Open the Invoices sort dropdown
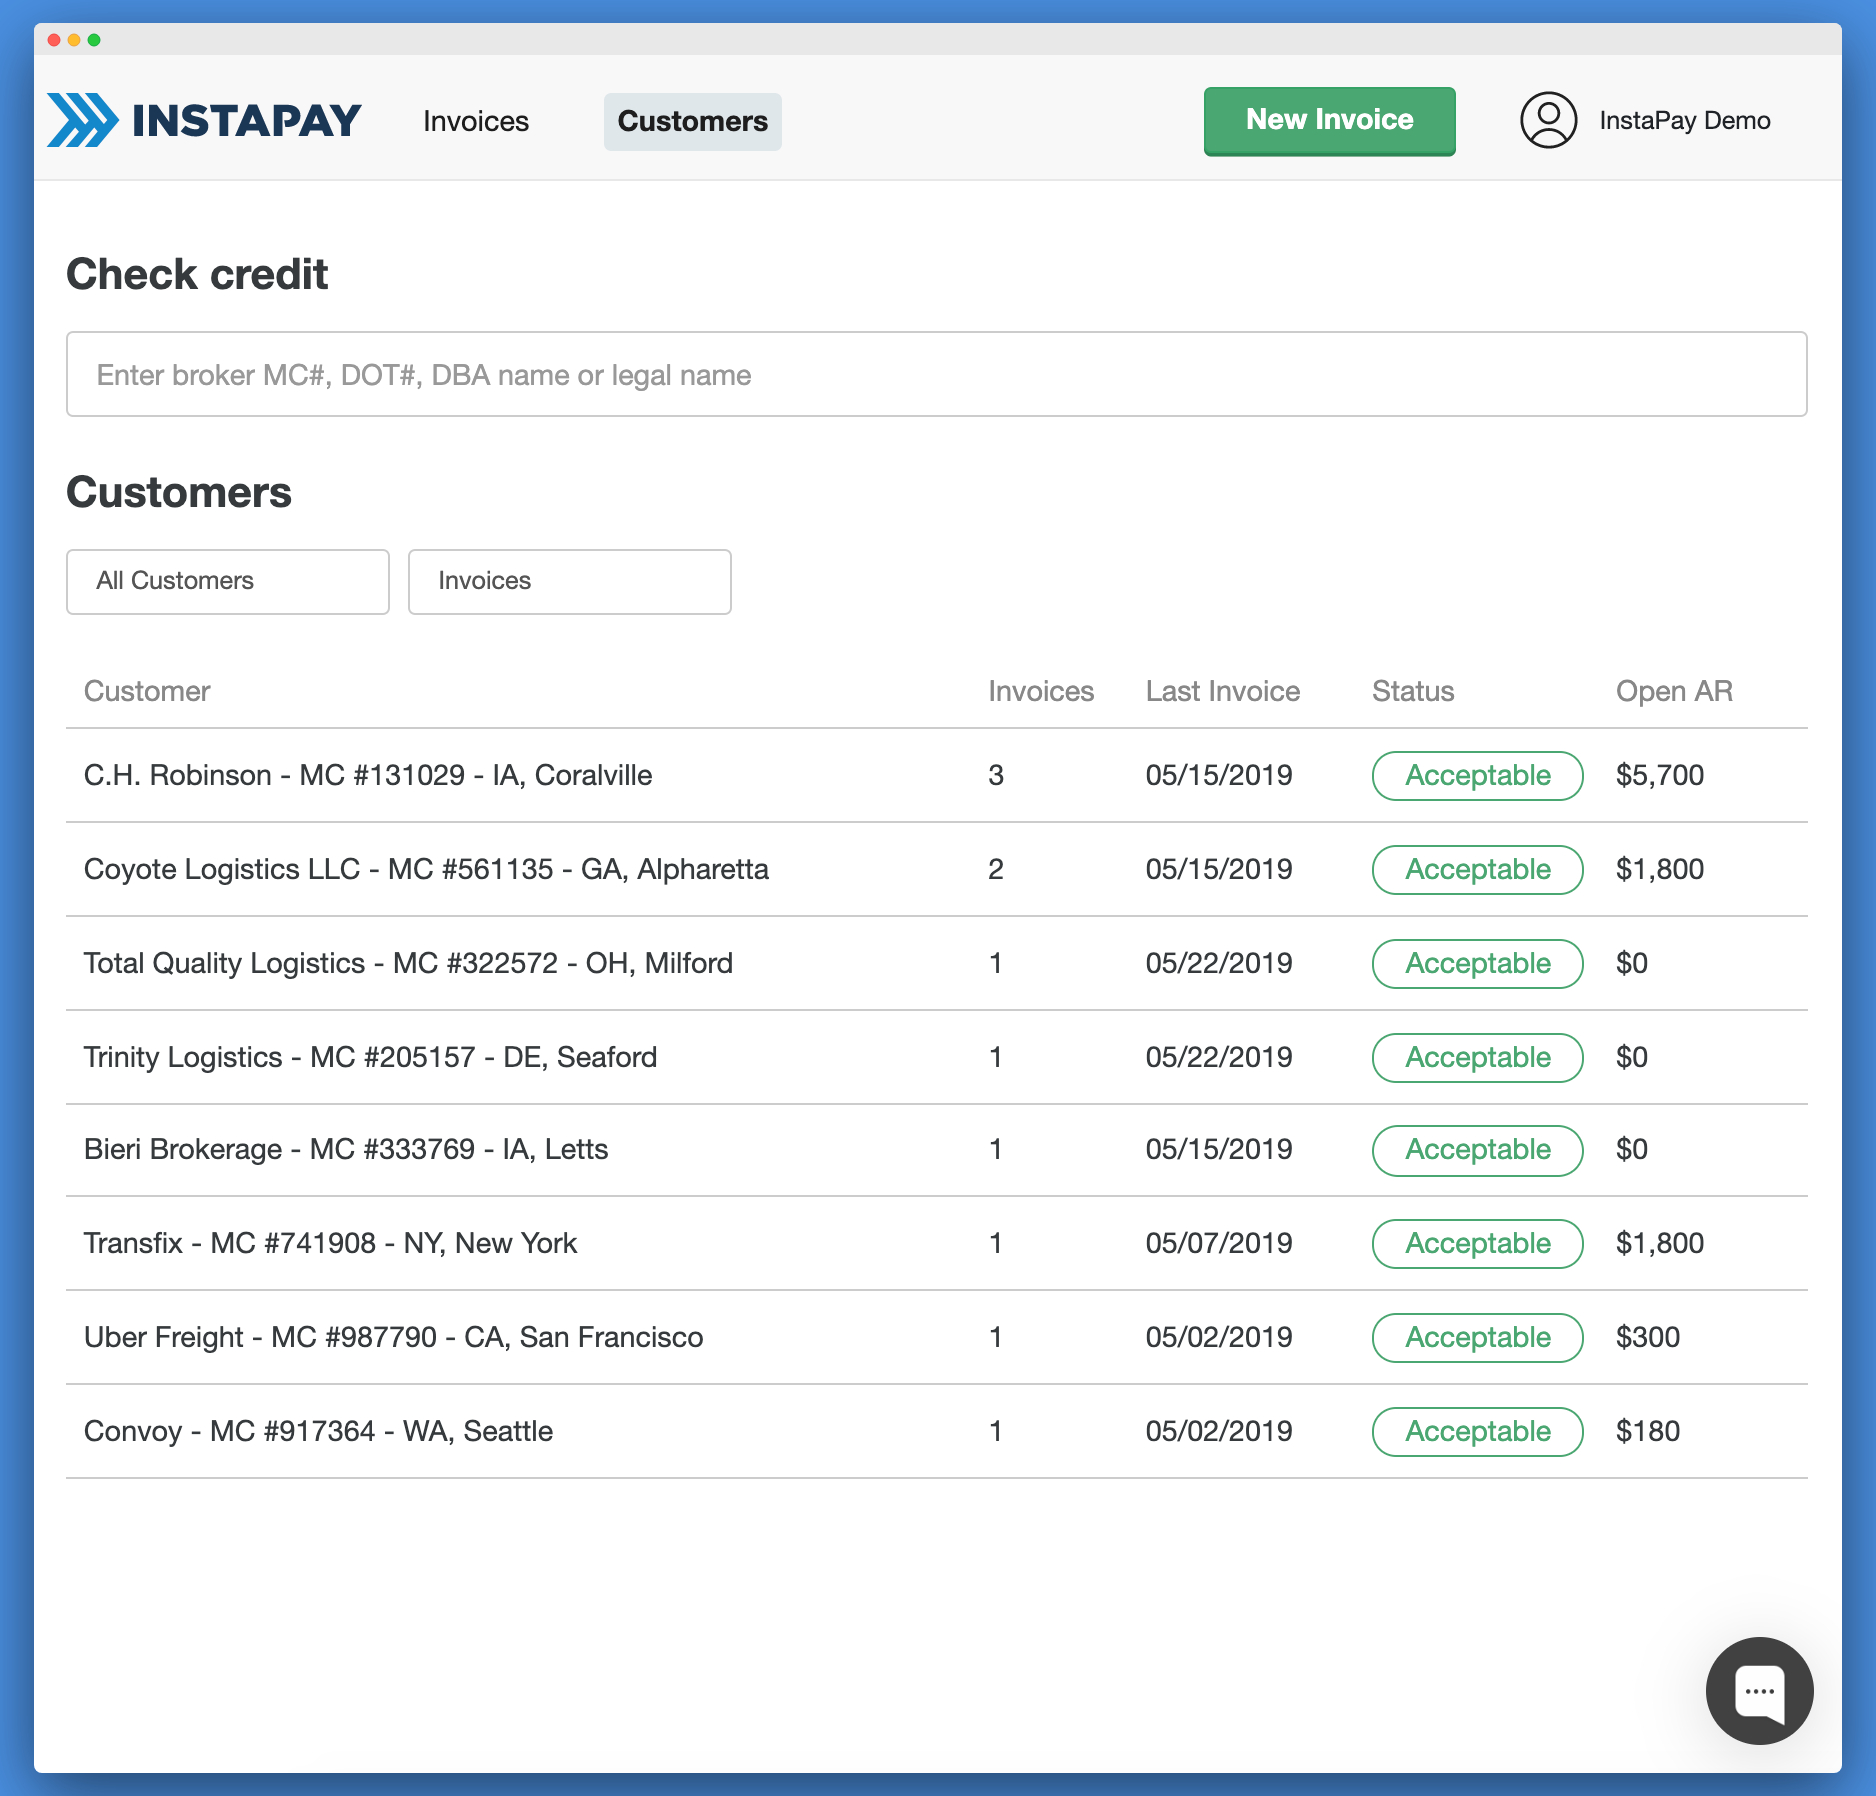 coord(570,581)
